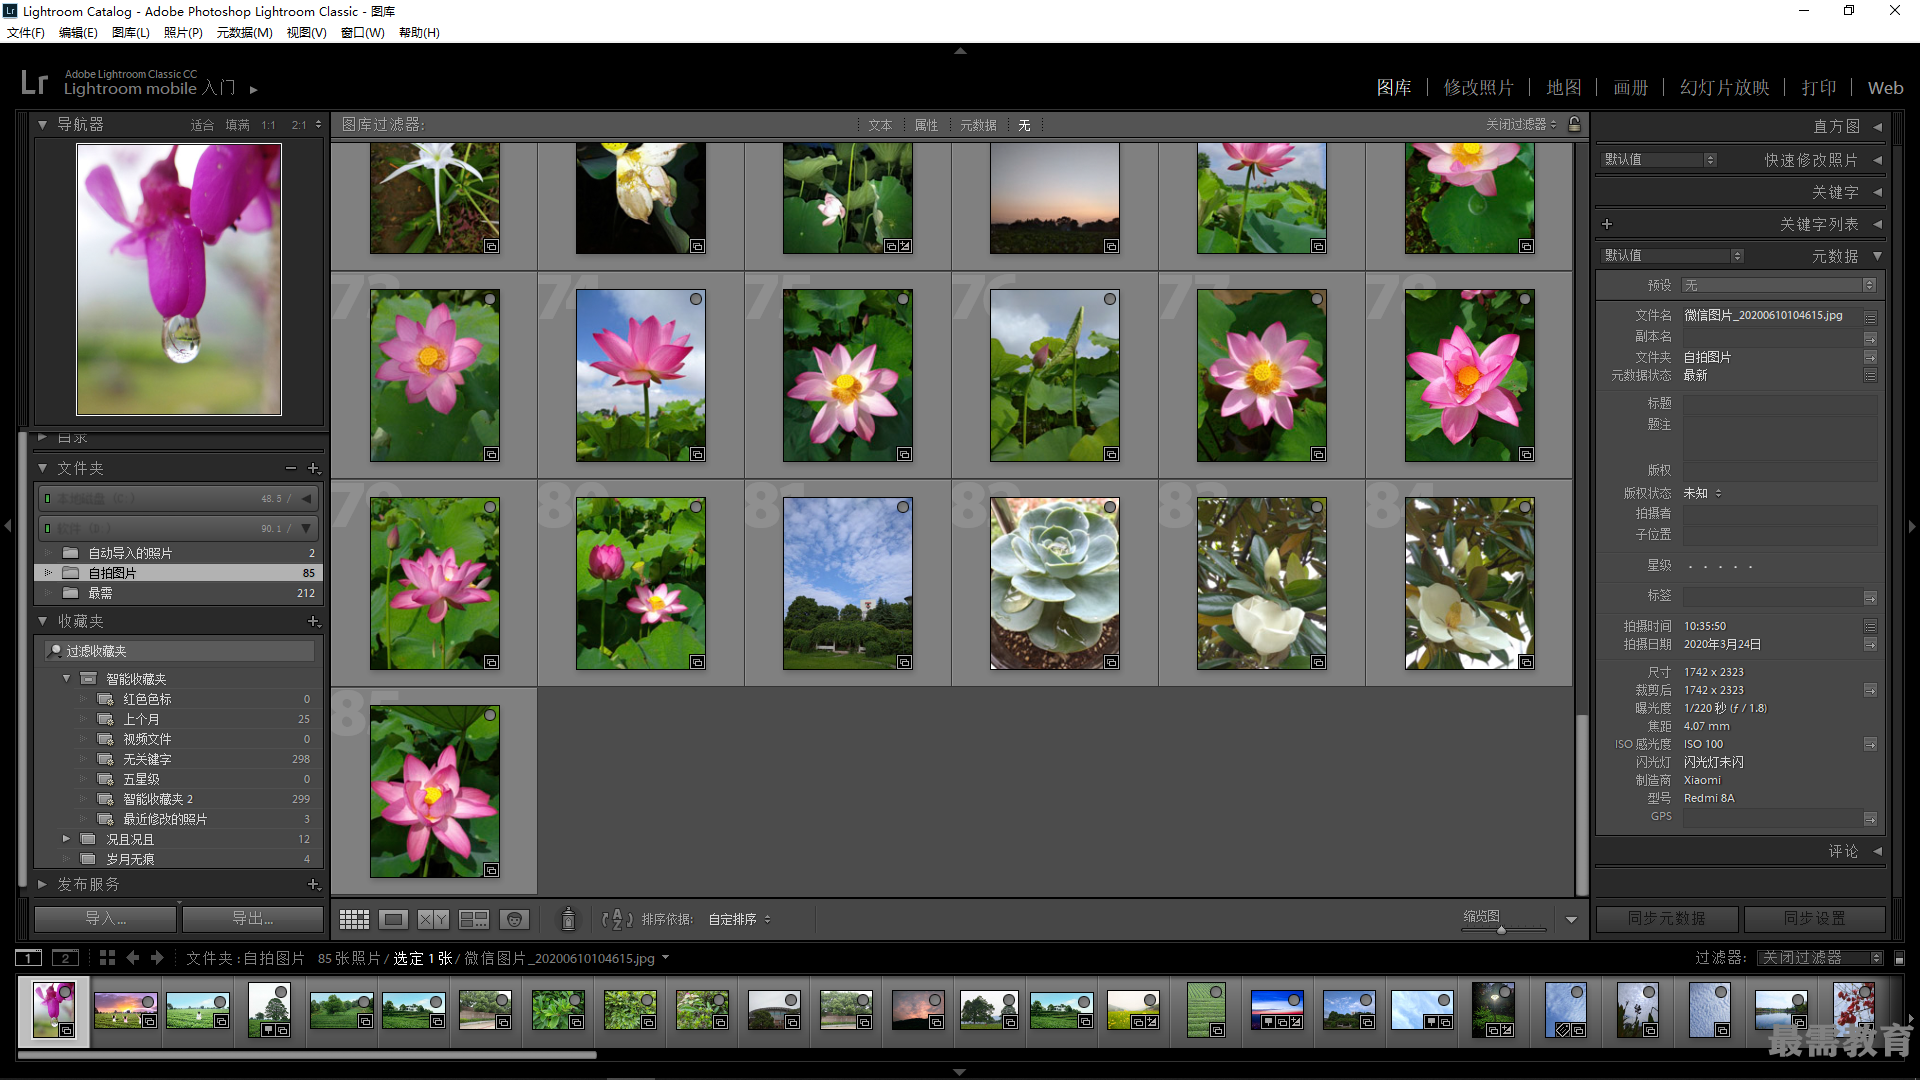Viewport: 1920px width, 1080px height.
Task: Expand the Histogram (直方图) panel
Action: pyautogui.click(x=1877, y=127)
